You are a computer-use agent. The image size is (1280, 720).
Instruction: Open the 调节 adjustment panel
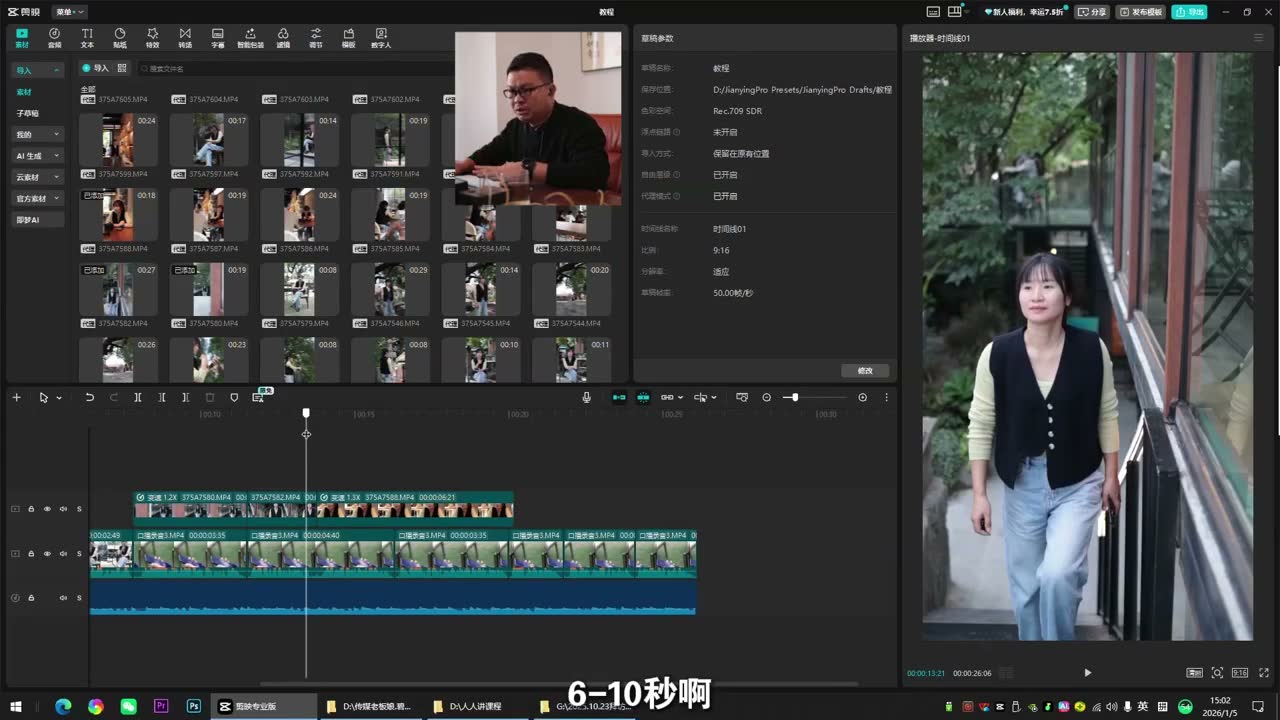point(316,38)
